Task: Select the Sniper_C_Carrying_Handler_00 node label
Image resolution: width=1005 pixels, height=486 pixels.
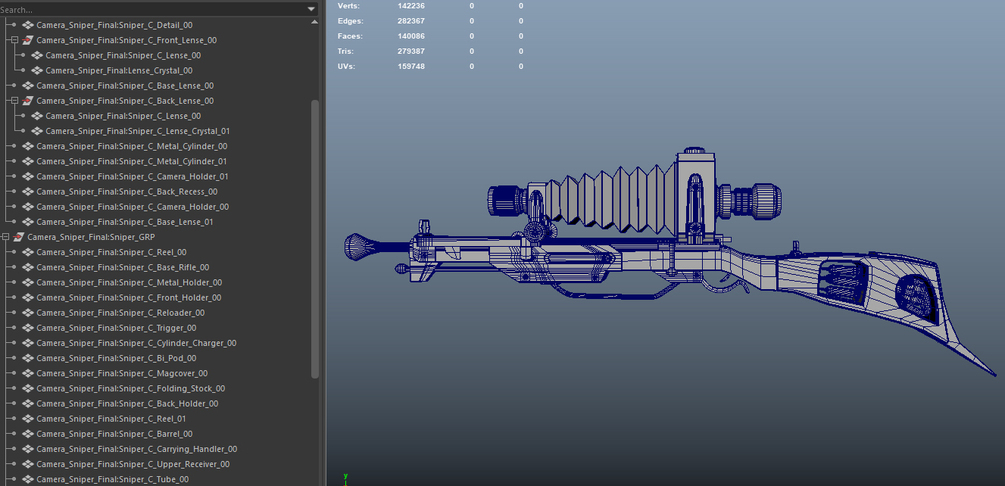Action: 137,449
